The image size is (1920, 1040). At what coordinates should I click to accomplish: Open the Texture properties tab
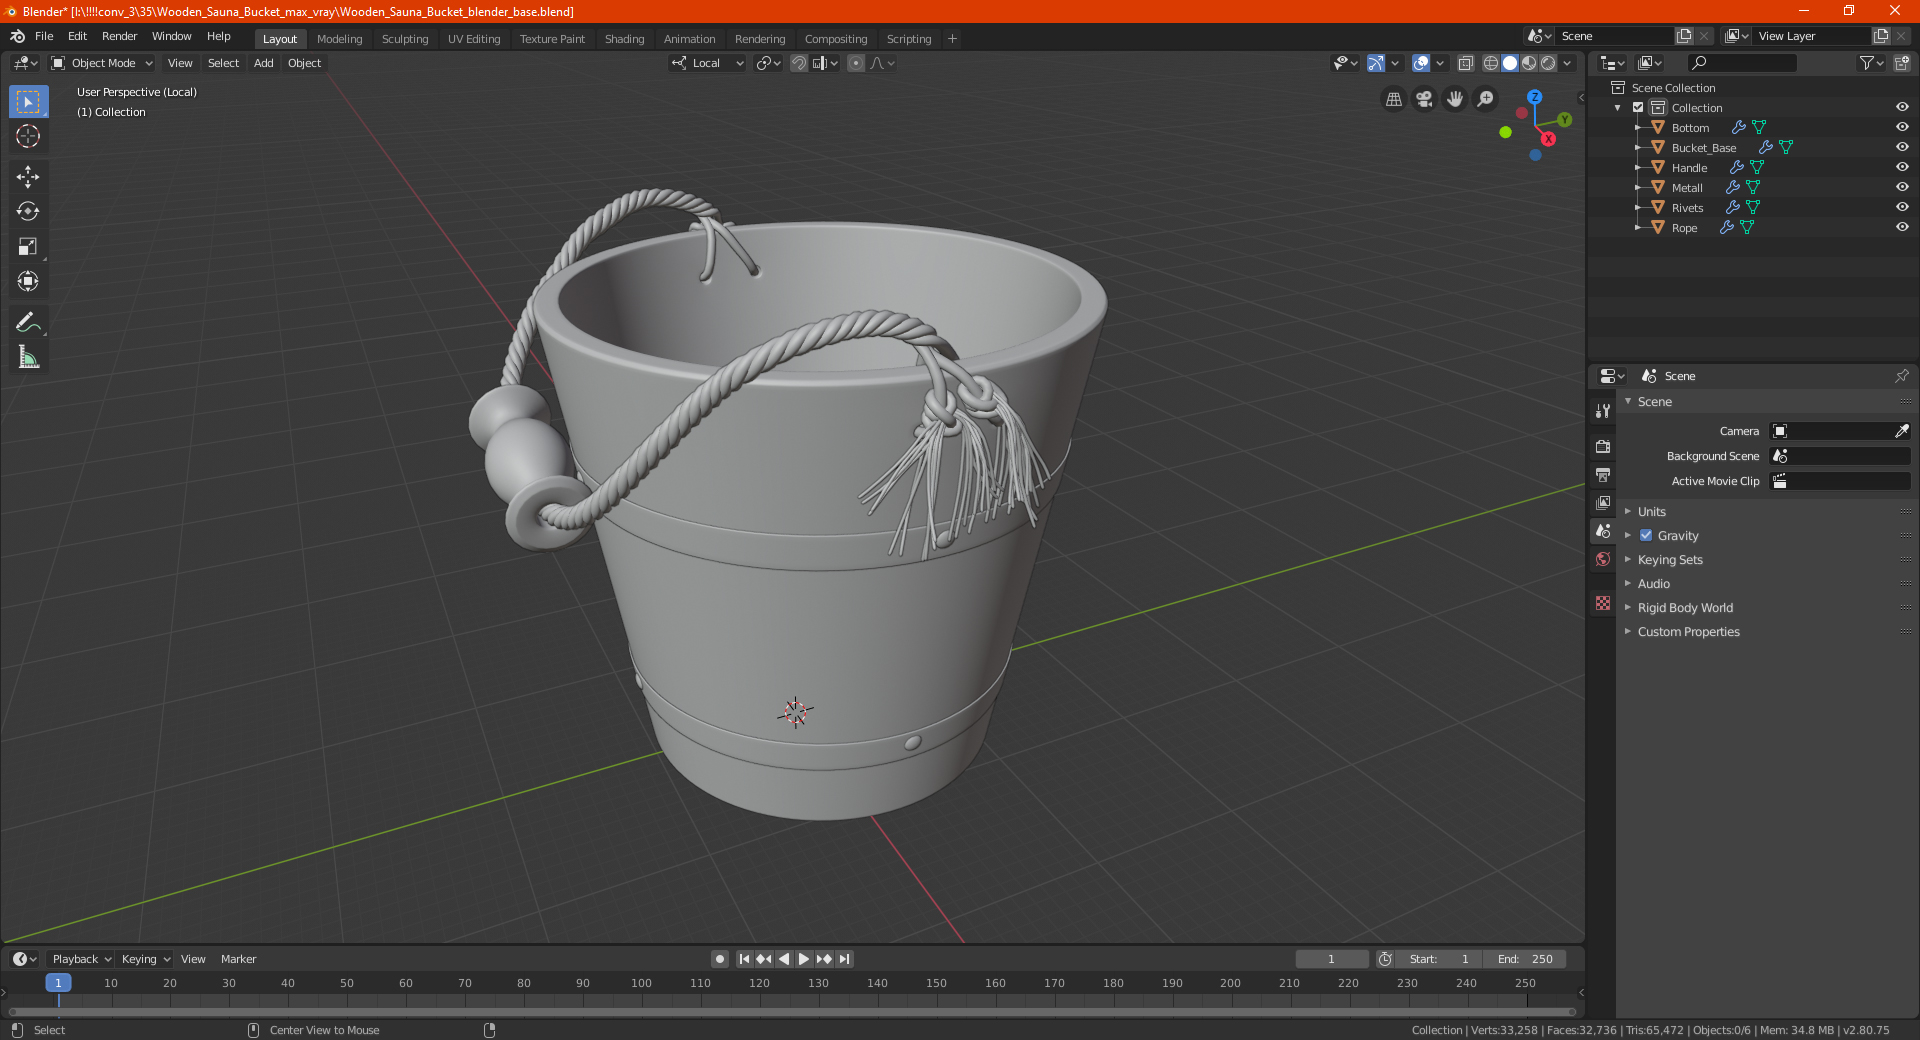[x=1603, y=603]
